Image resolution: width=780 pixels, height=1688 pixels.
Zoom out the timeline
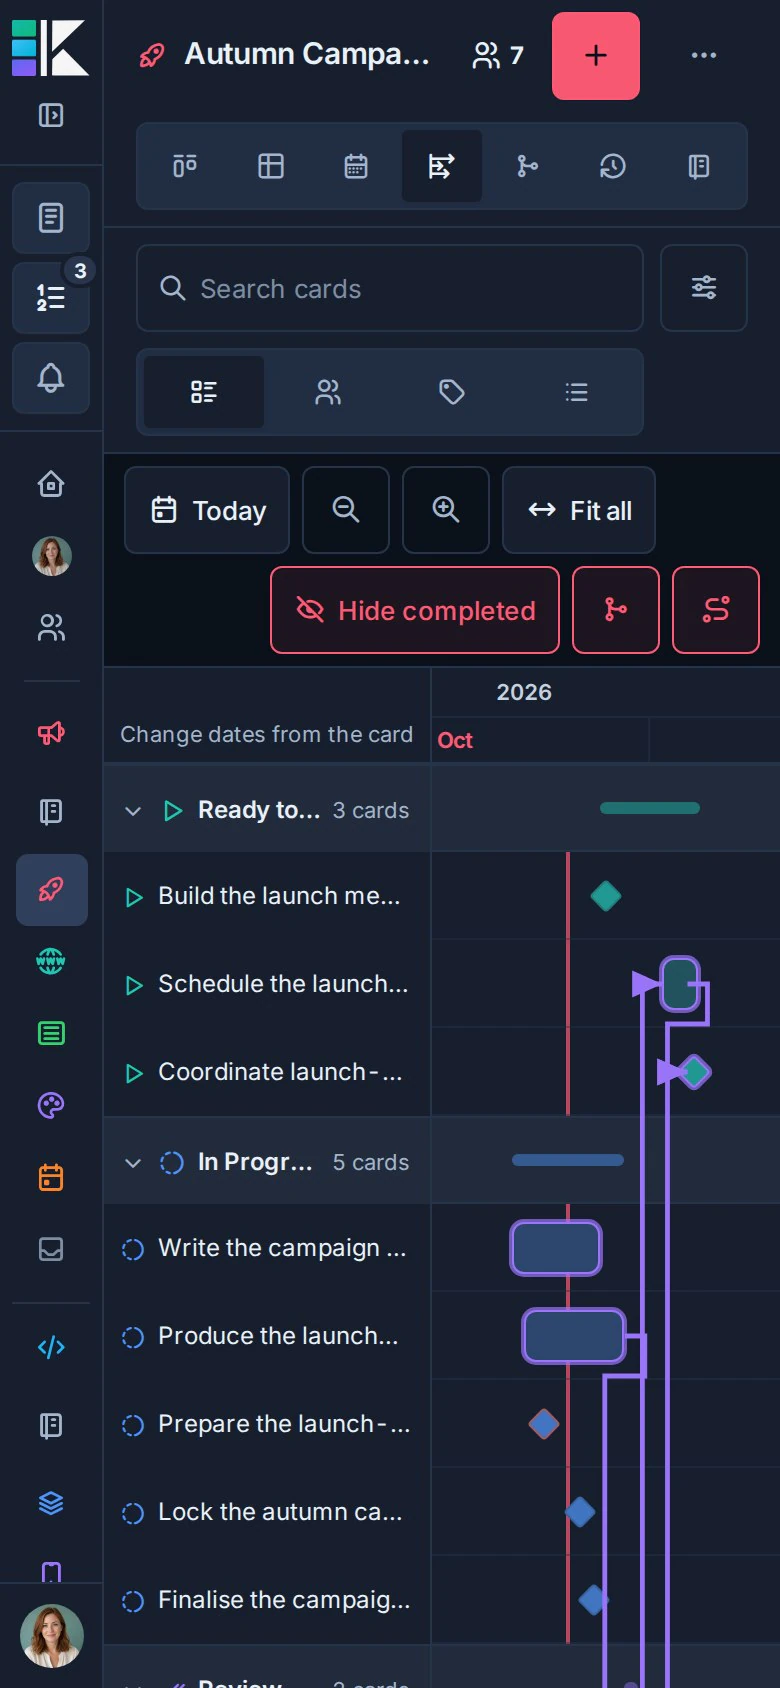346,510
